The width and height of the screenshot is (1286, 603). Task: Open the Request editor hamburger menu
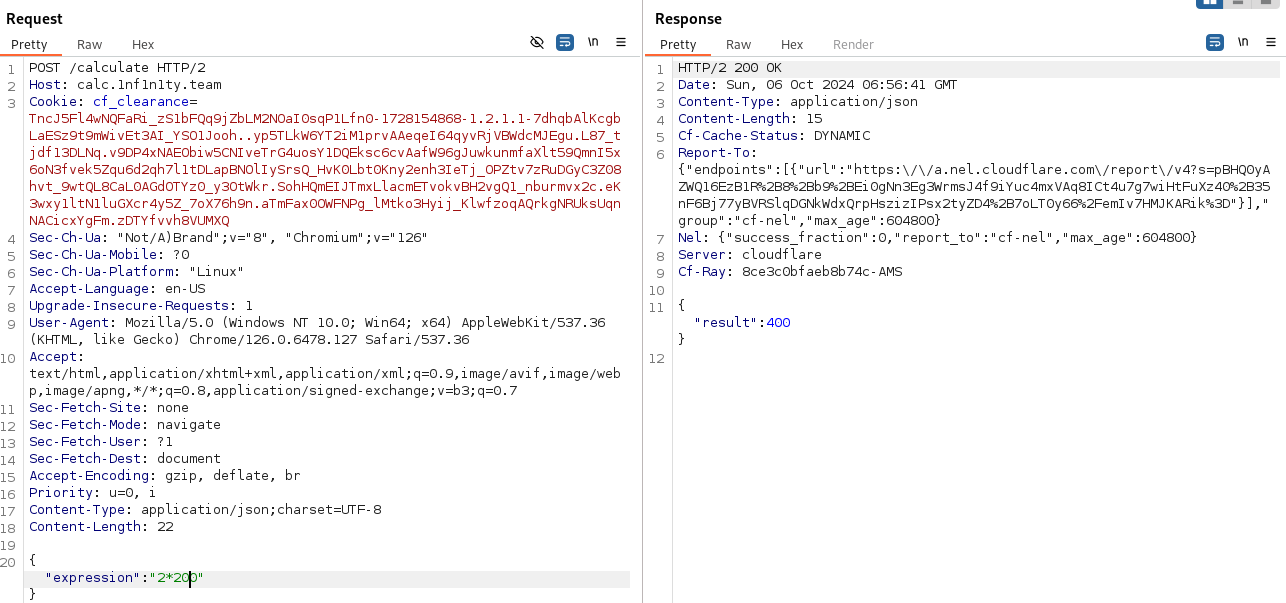click(x=621, y=42)
